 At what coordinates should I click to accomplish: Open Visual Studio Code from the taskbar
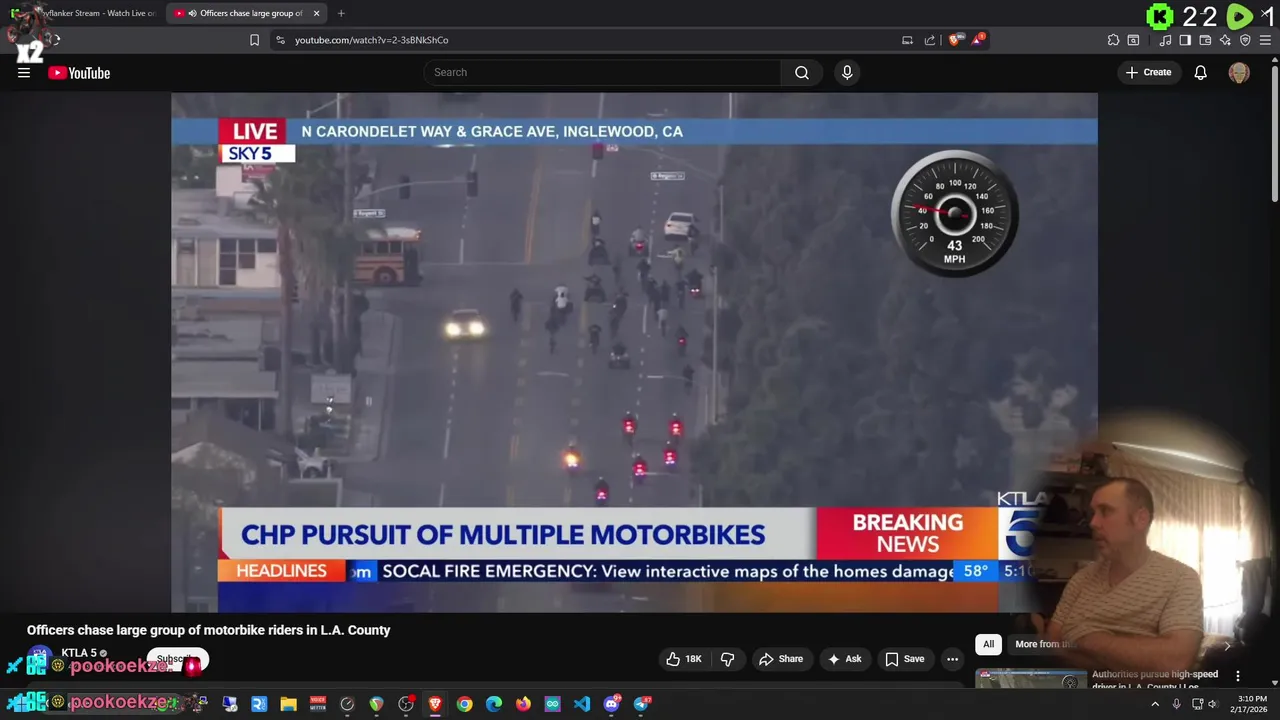[582, 704]
